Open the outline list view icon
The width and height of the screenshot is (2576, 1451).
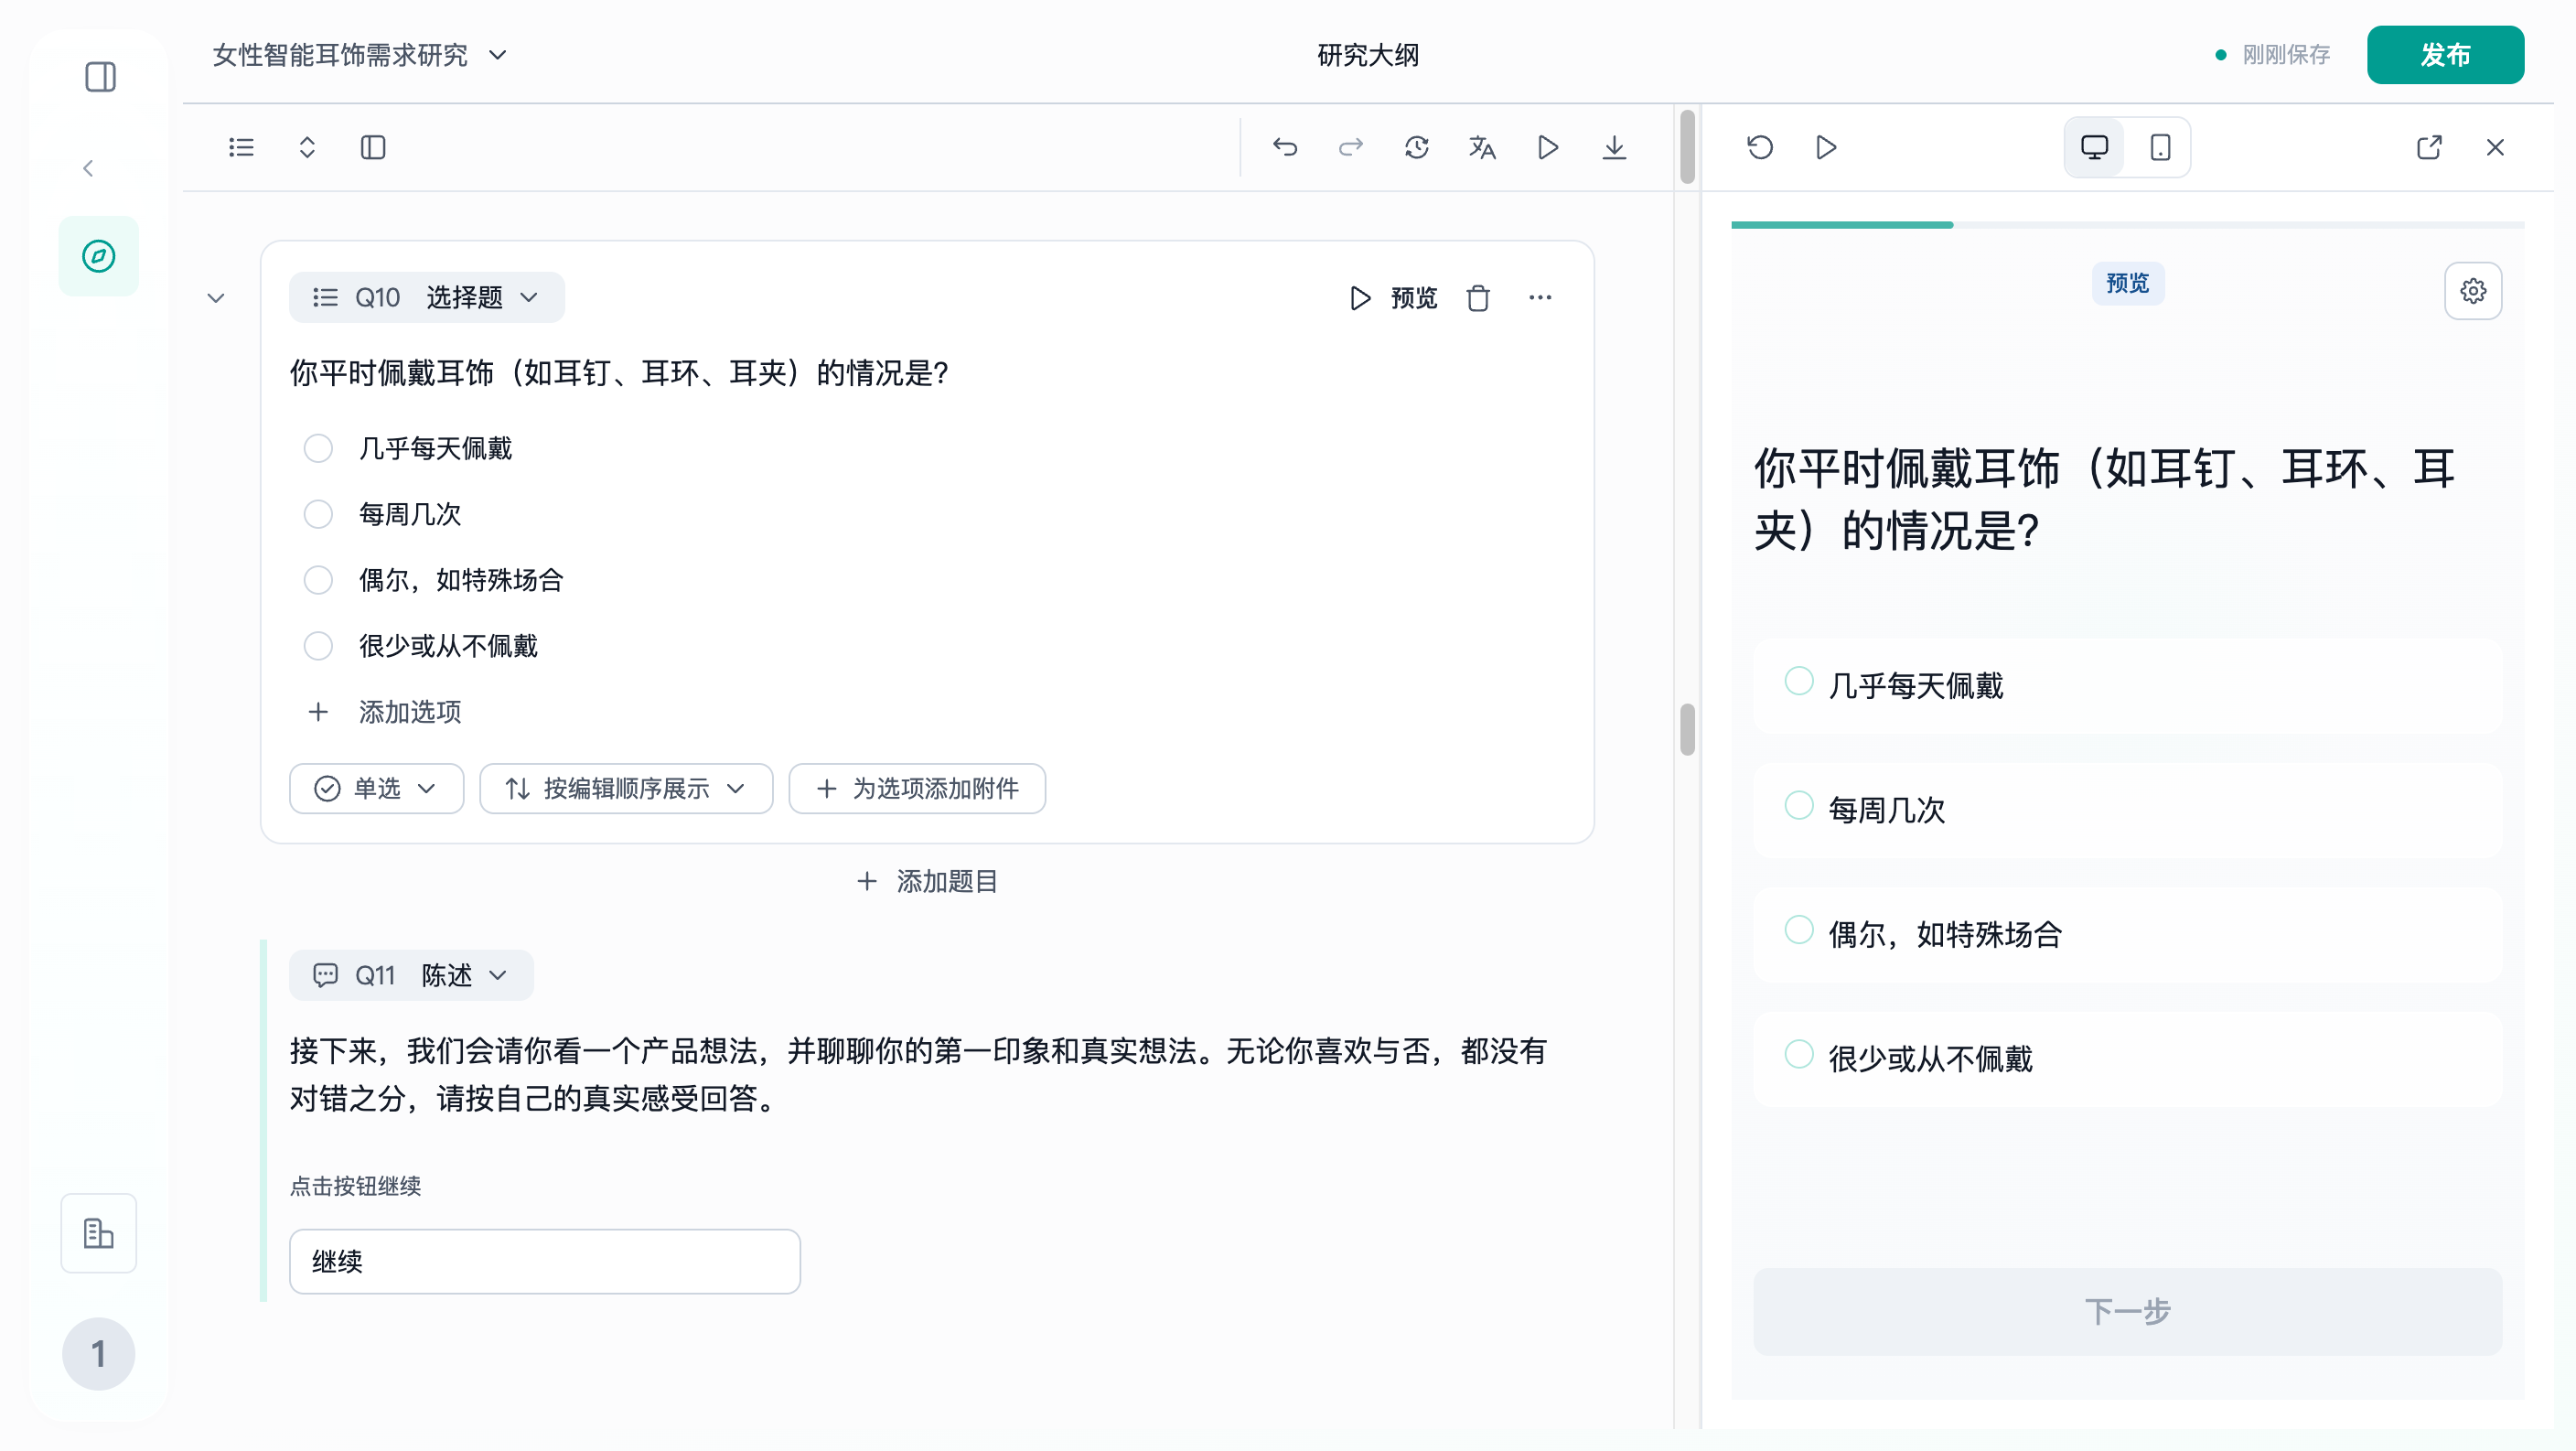tap(241, 148)
